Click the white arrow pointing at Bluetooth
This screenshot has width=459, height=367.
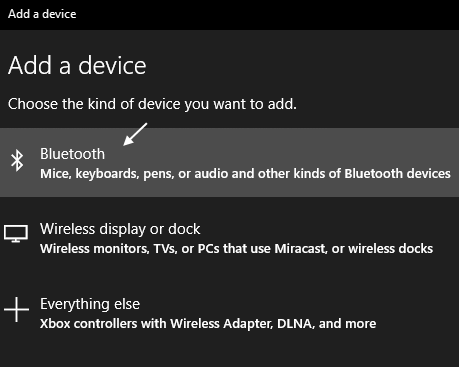135,134
